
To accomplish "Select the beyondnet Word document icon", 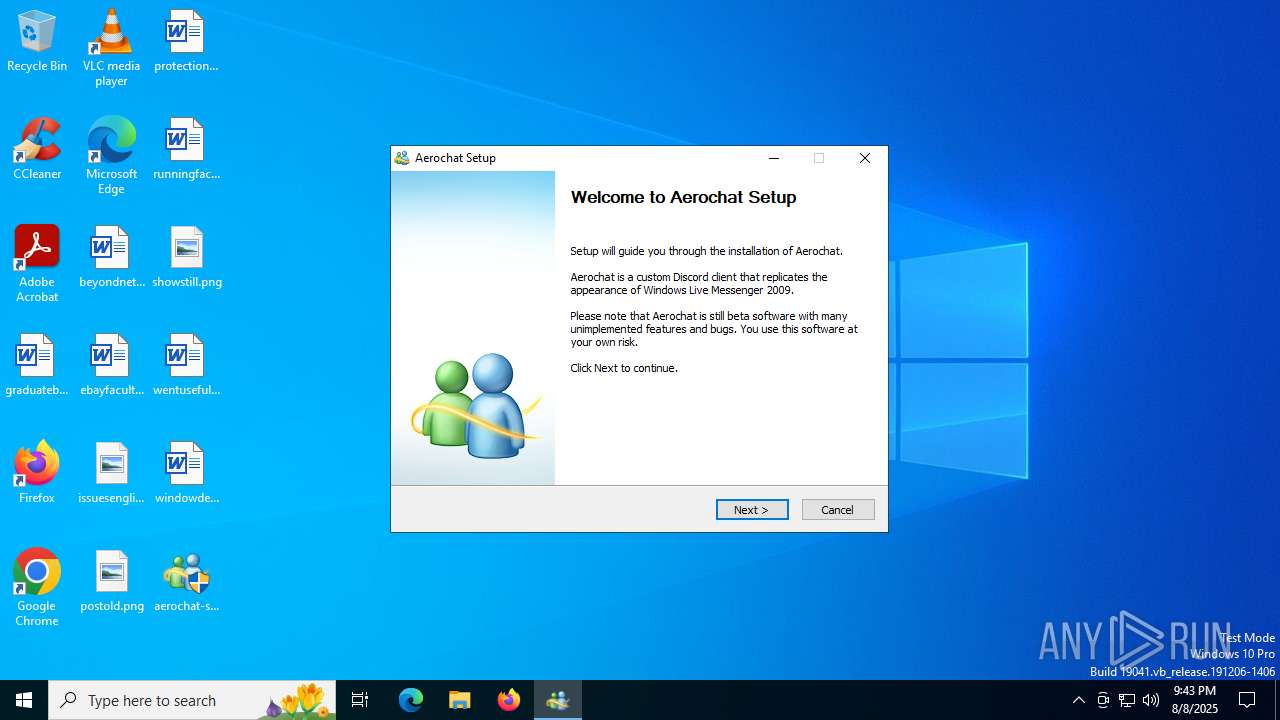I will (x=111, y=258).
